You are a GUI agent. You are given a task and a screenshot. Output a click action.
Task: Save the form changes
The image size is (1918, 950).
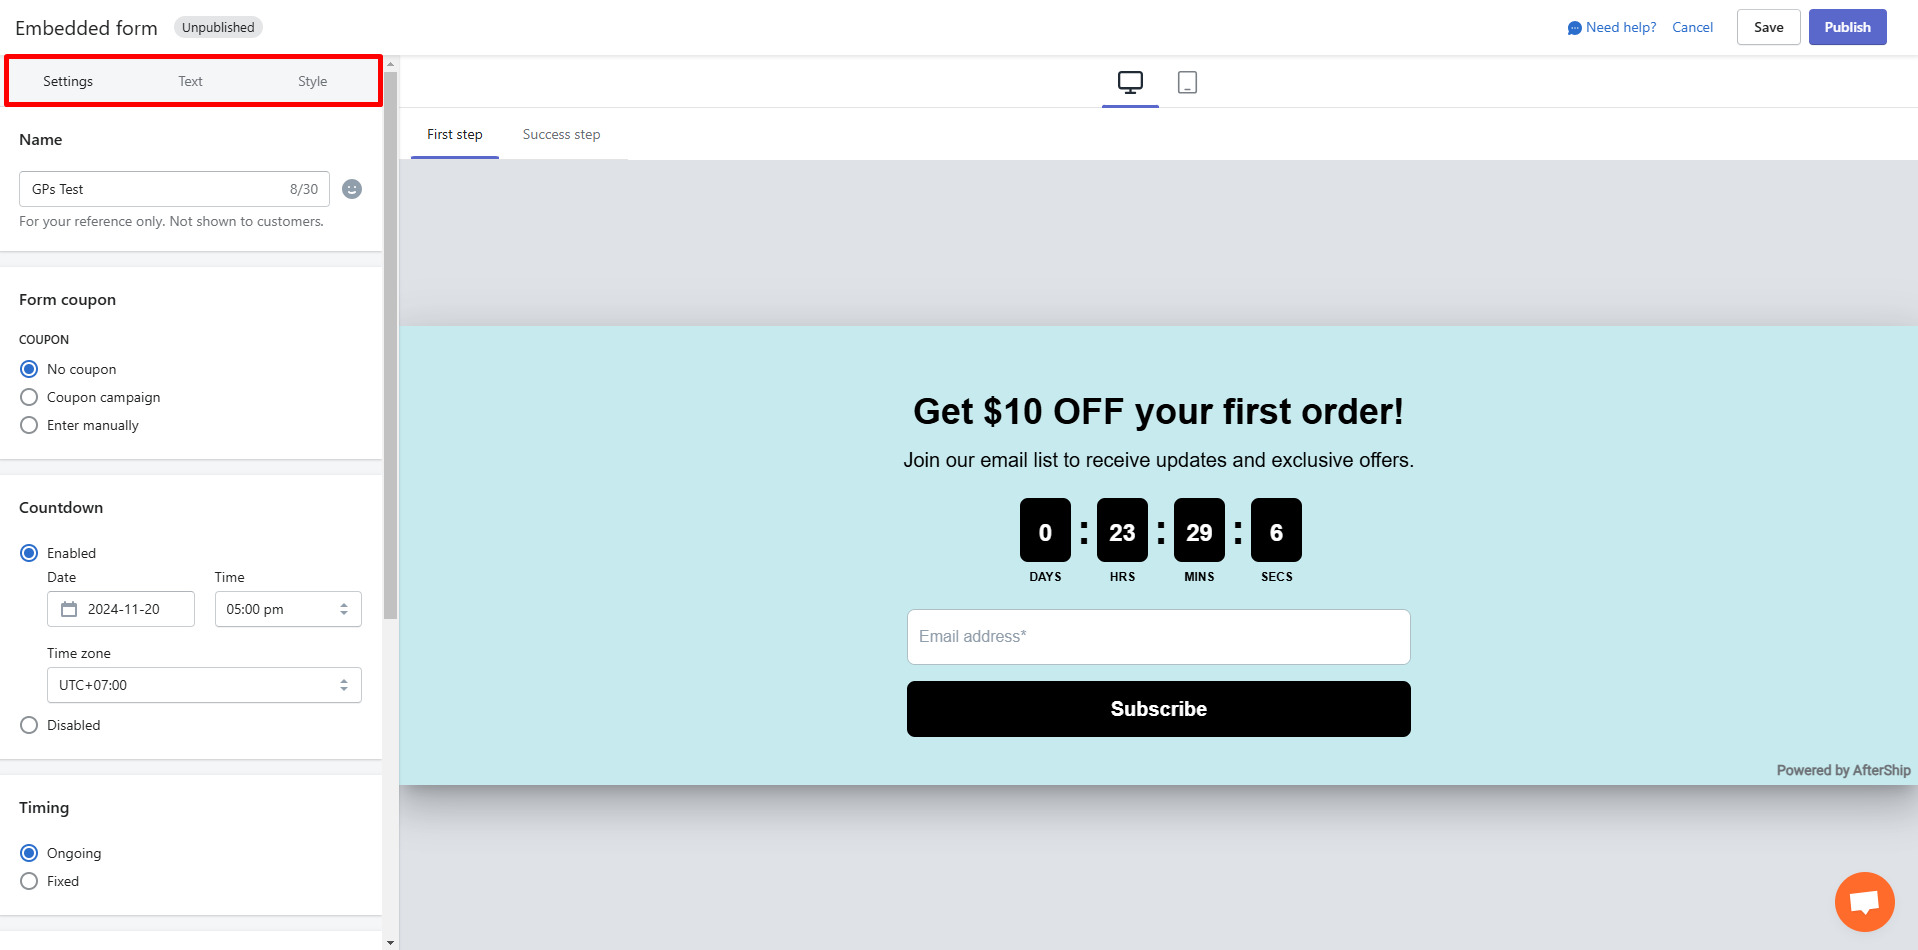point(1767,27)
